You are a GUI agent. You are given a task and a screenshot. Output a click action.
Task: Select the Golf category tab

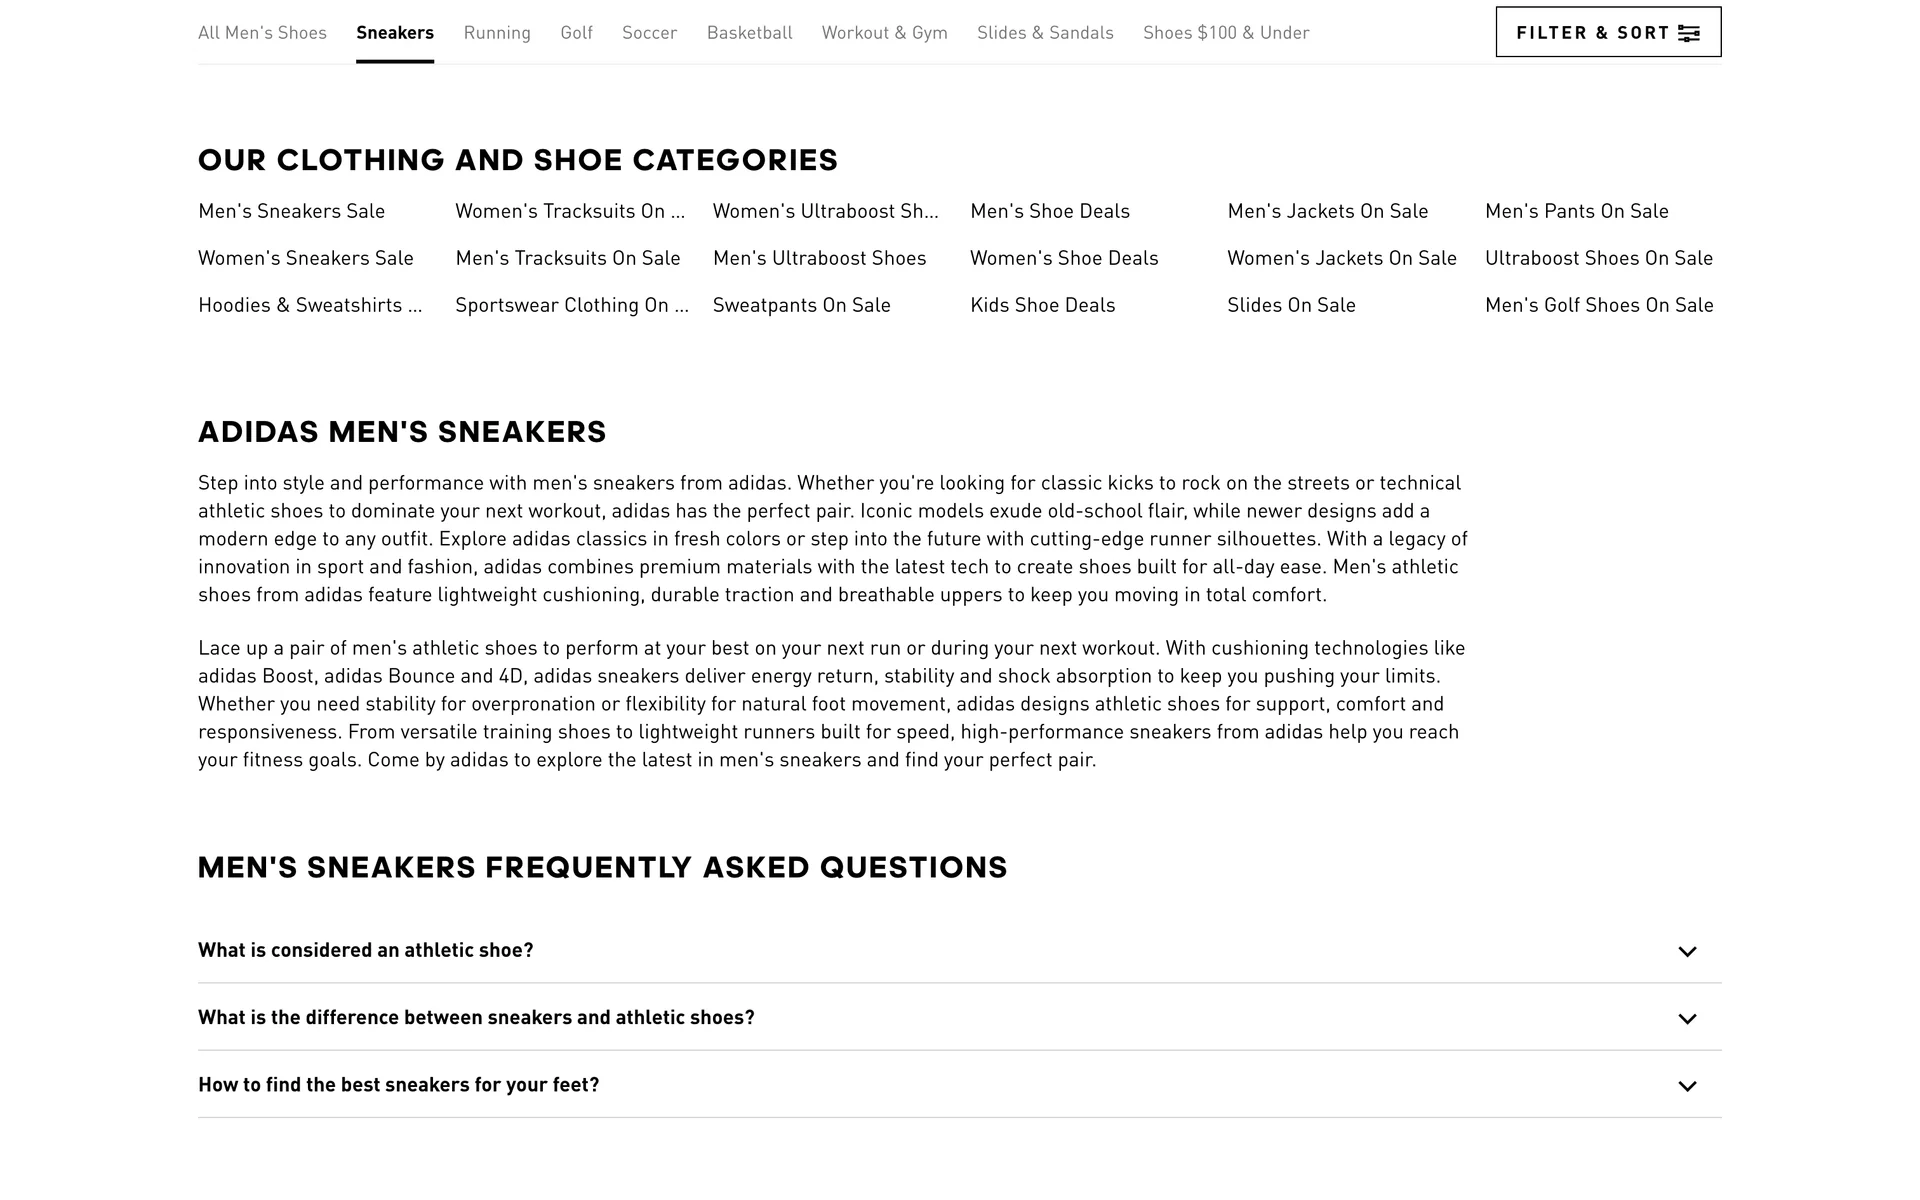(x=576, y=33)
